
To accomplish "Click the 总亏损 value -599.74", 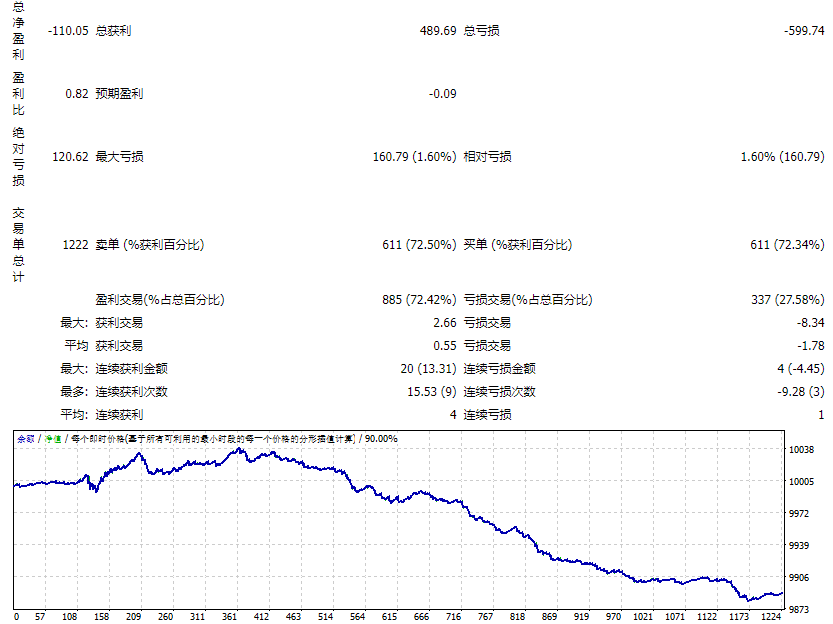I will pyautogui.click(x=805, y=30).
